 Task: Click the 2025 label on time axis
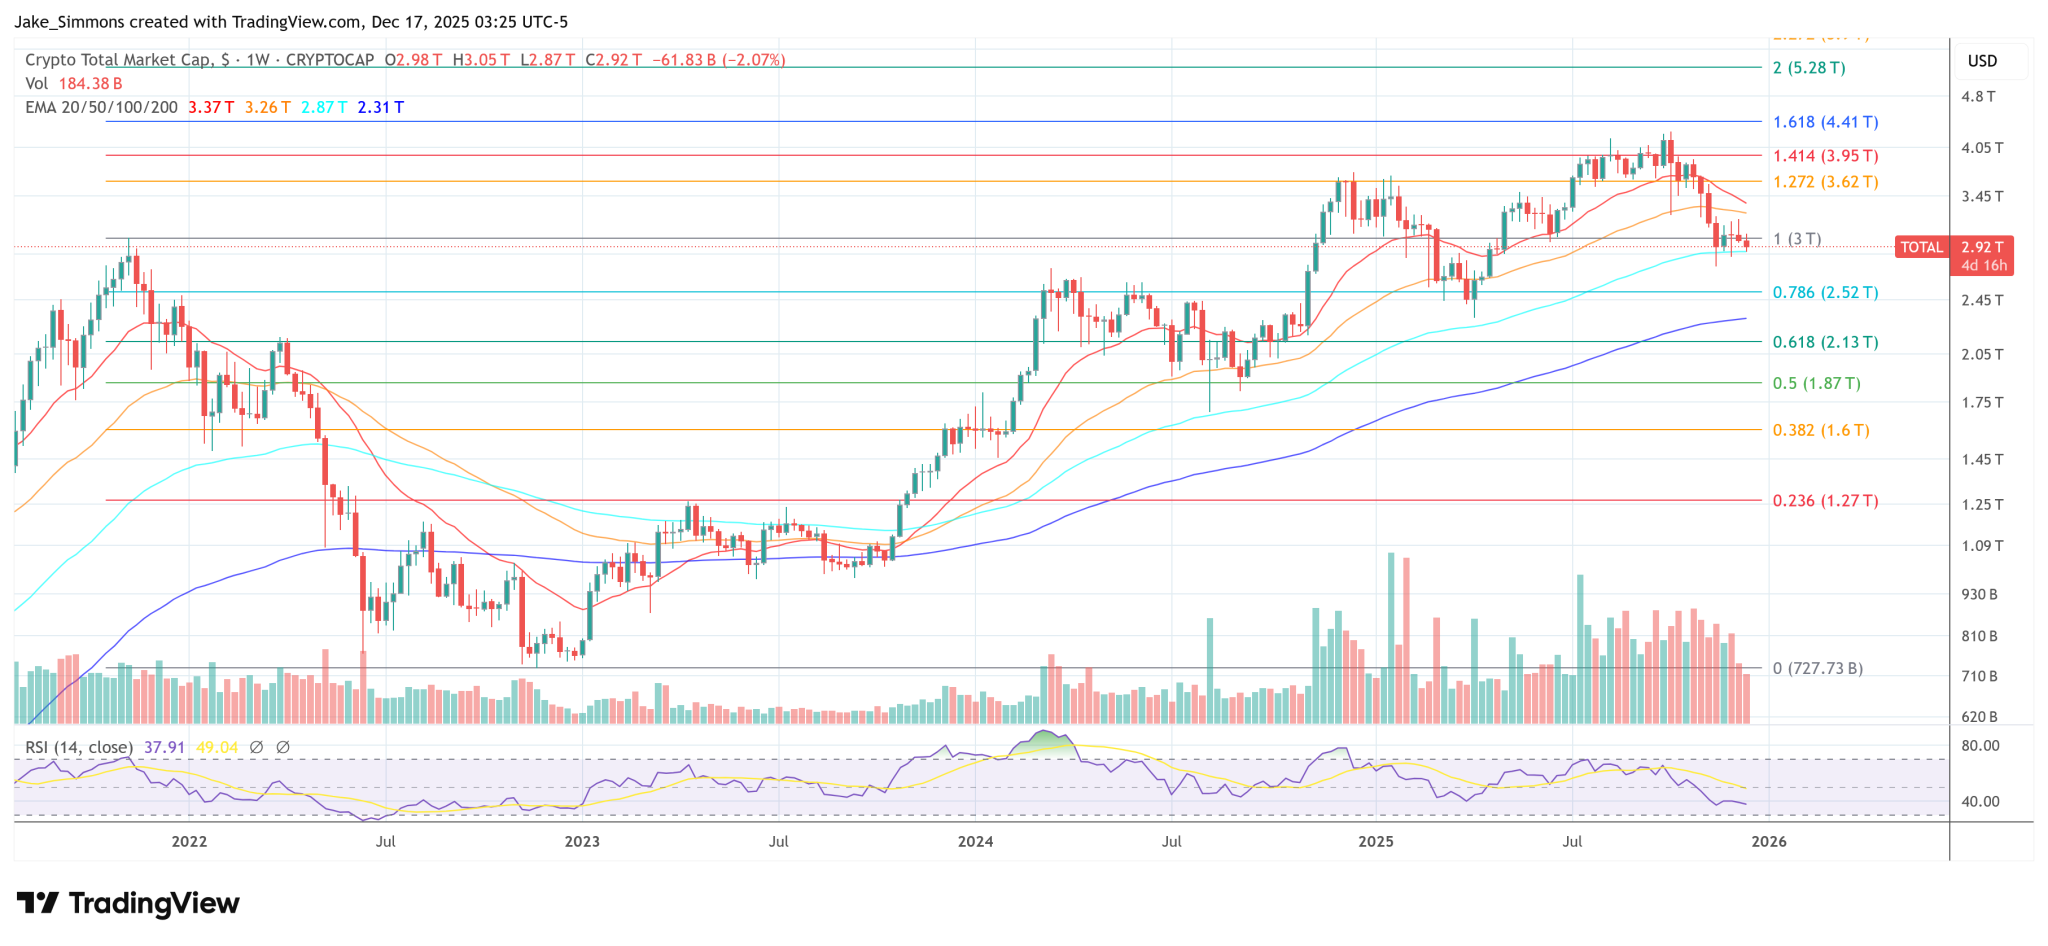pyautogui.click(x=1376, y=841)
